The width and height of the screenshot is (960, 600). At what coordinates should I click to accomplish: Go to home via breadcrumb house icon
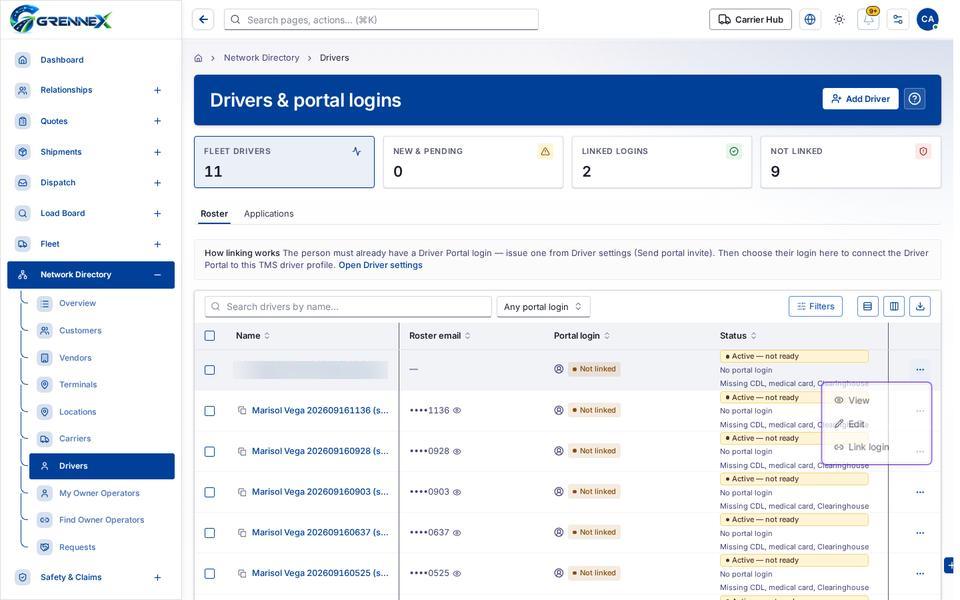coord(198,58)
